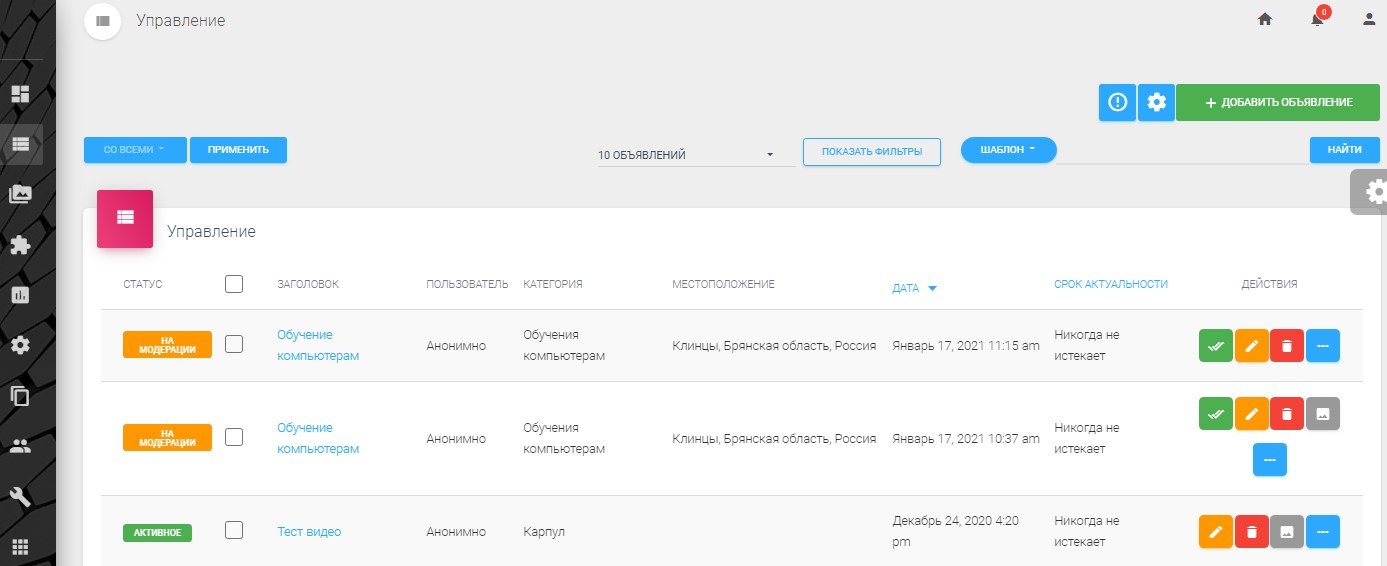Click the search input field beside 'Найти'

[1182, 151]
